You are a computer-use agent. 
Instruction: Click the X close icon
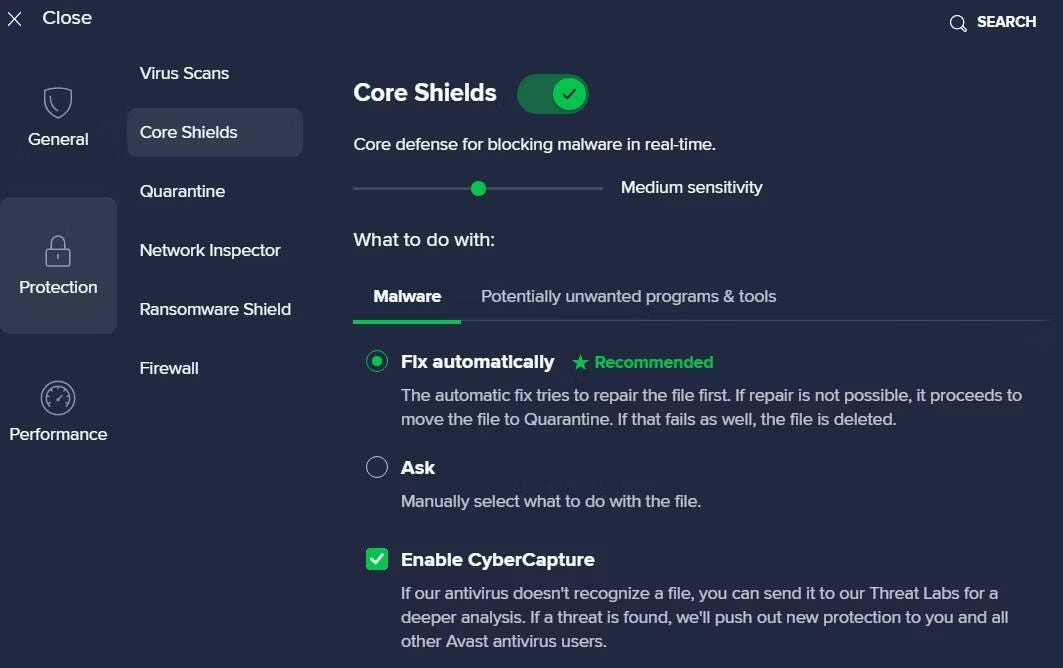pos(15,19)
